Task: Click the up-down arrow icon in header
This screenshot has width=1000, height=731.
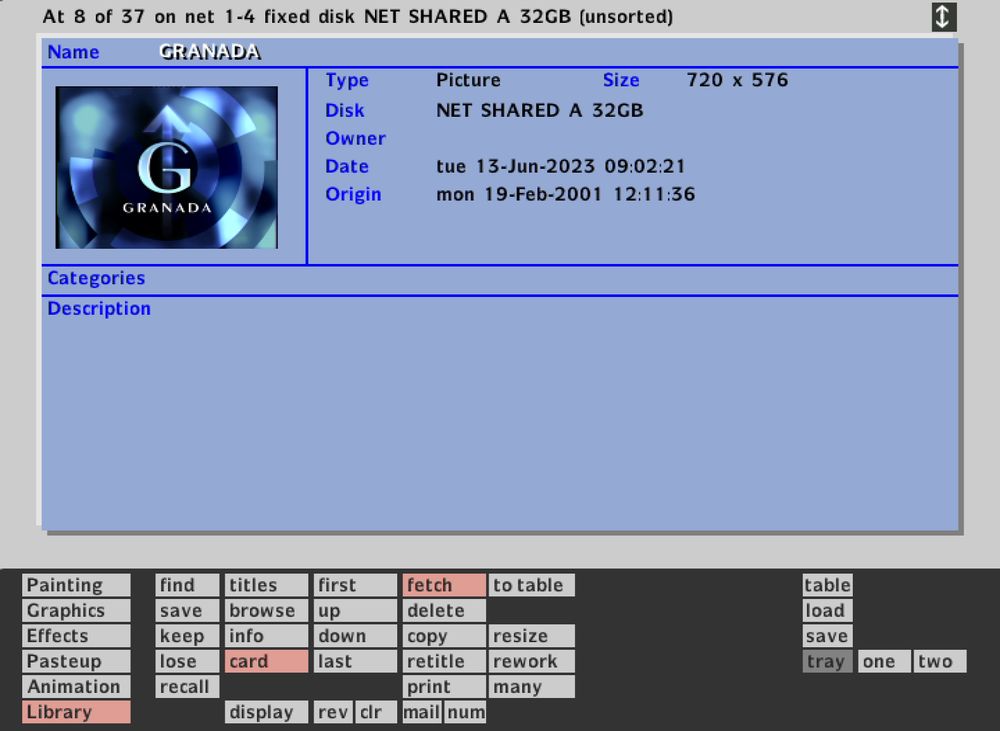Action: point(943,17)
